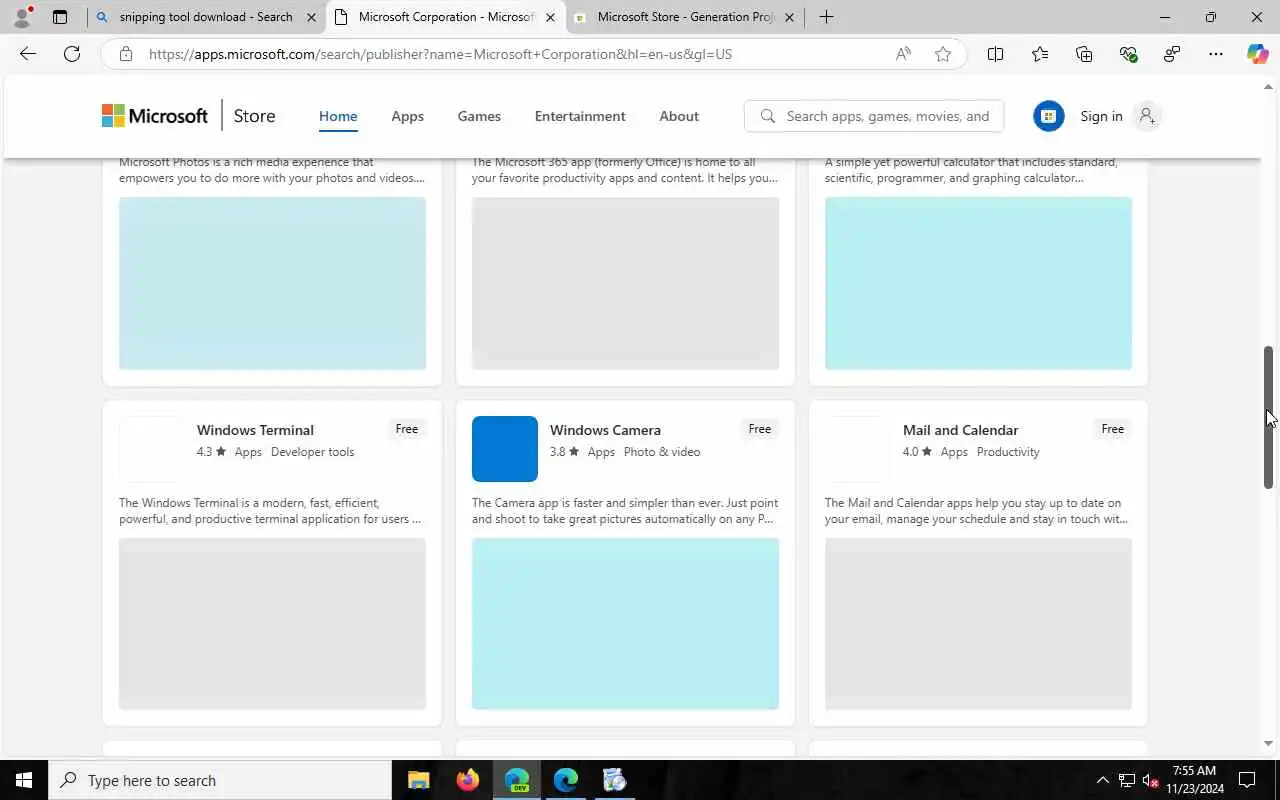Switch to snipping tool download Search tab

(x=205, y=17)
